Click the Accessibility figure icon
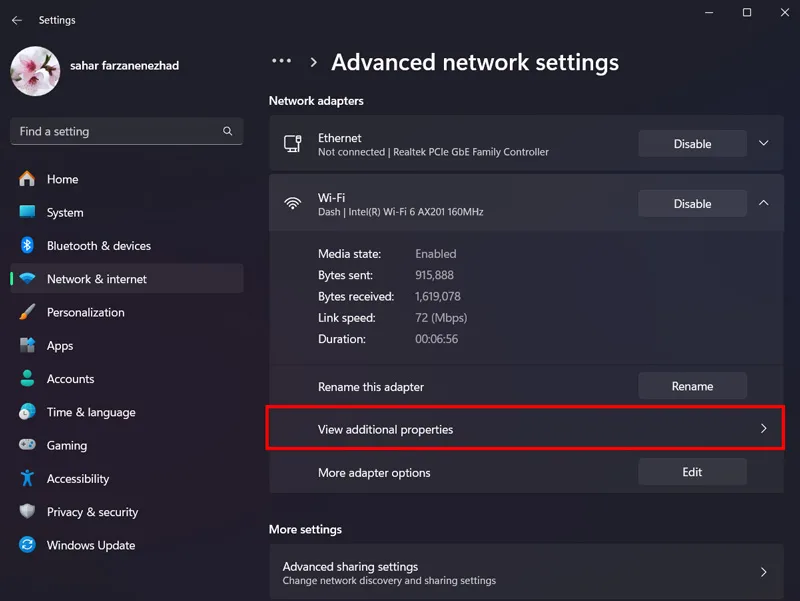 tap(28, 479)
